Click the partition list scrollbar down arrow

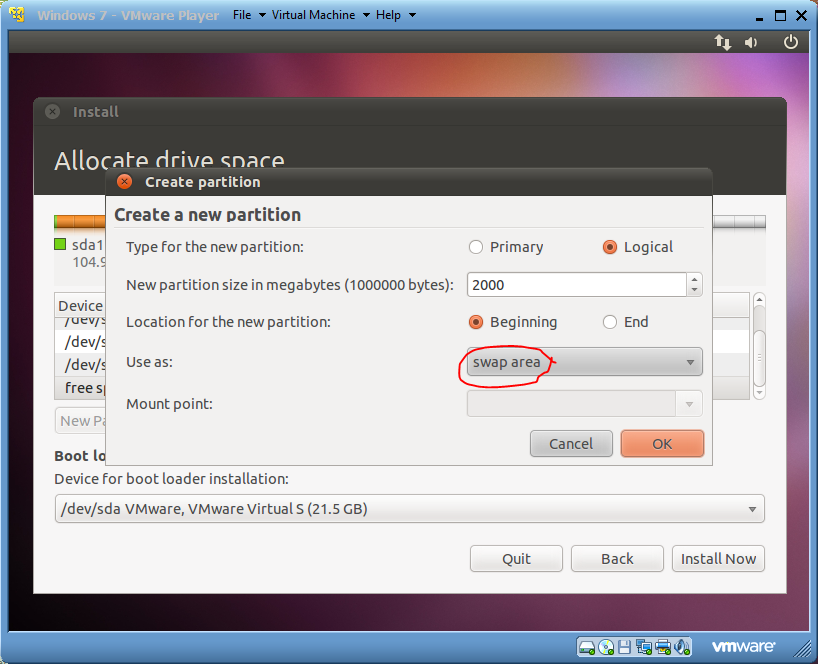point(760,393)
